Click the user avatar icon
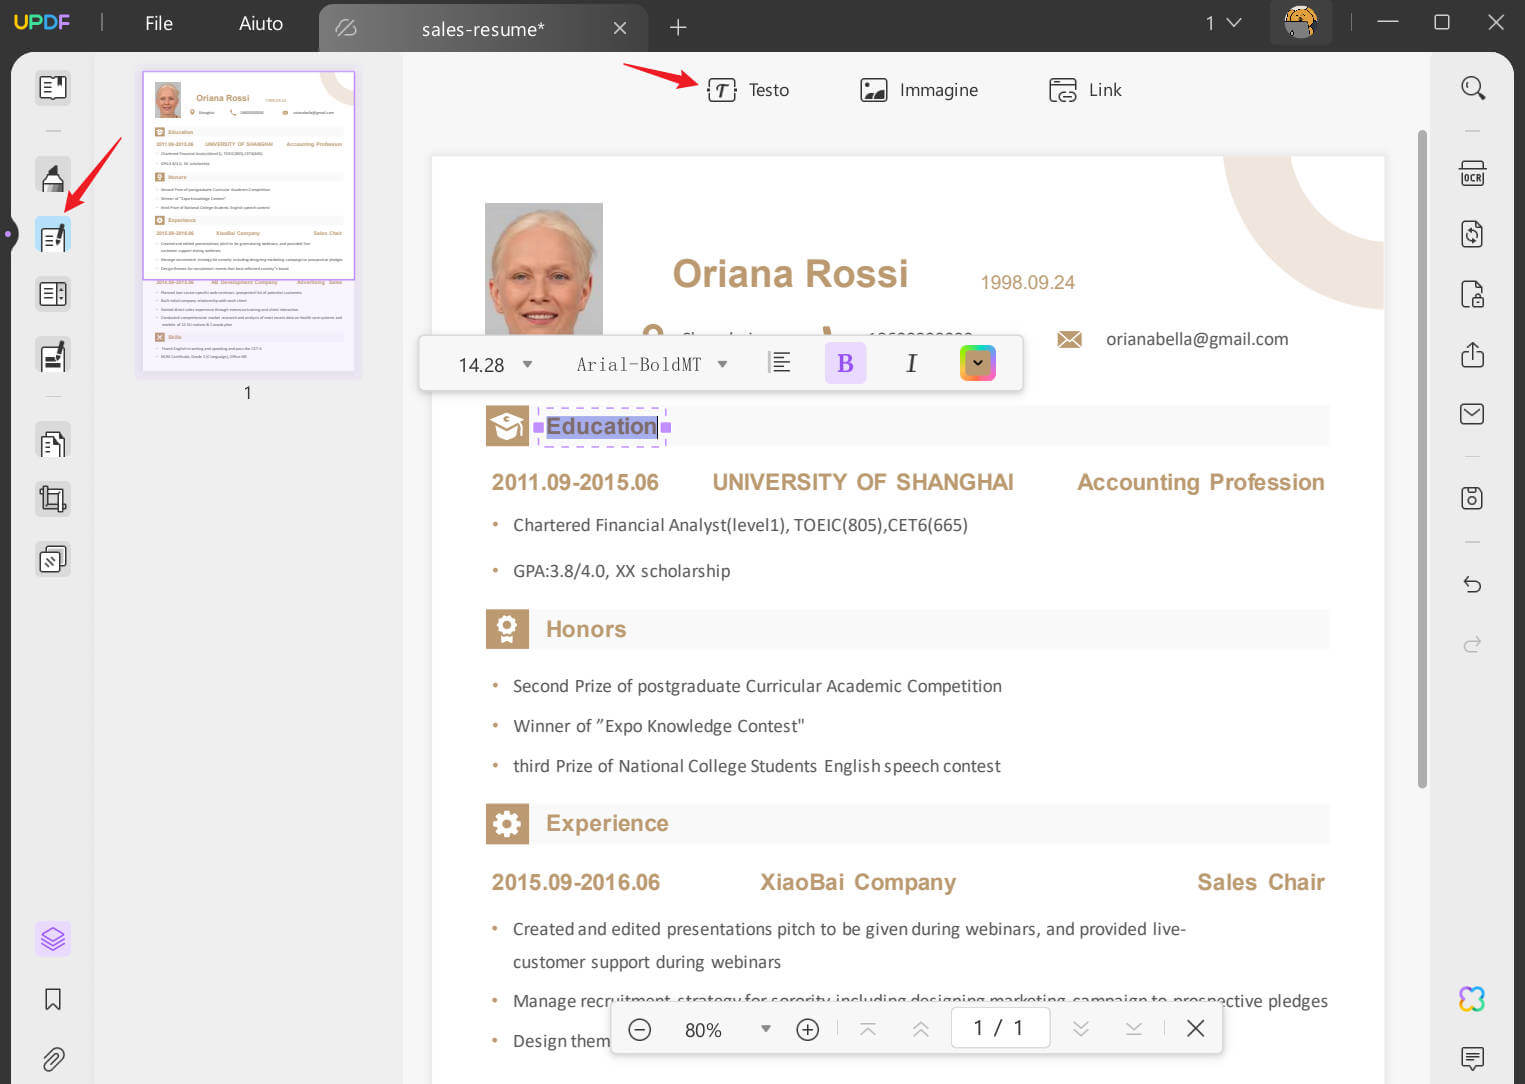Viewport: 1525px width, 1084px height. coord(1300,22)
